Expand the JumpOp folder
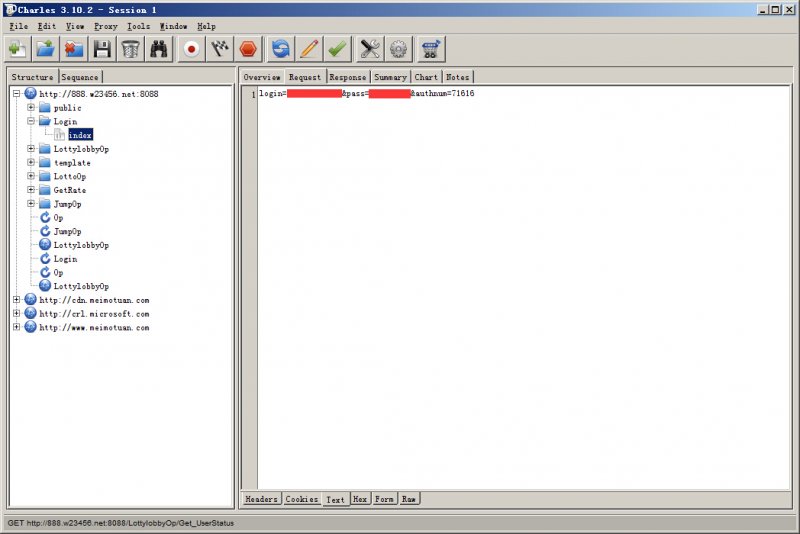 (31, 204)
